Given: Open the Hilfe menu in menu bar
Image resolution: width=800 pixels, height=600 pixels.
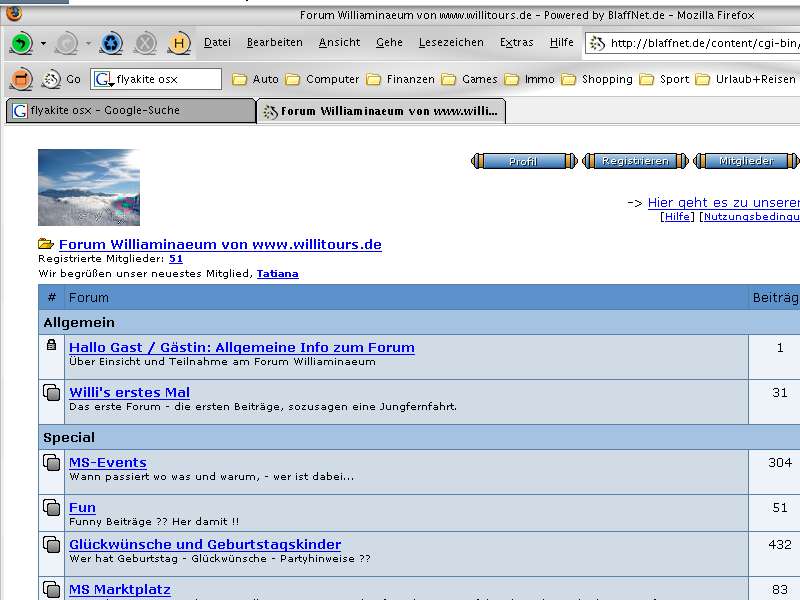Looking at the screenshot, I should (x=562, y=42).
